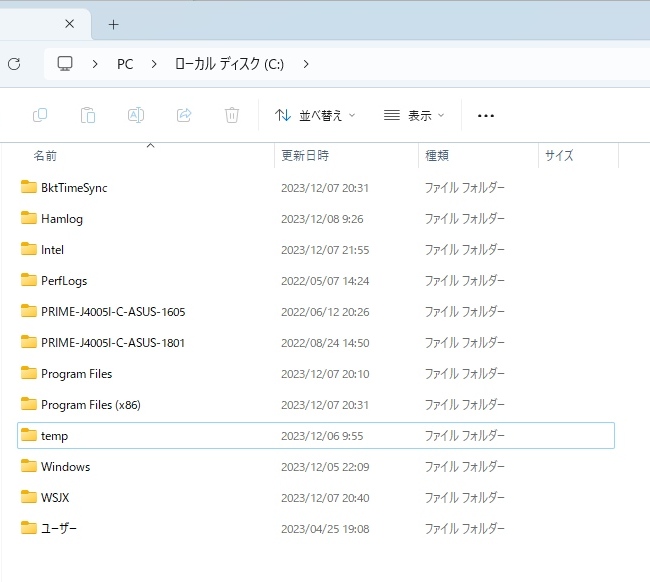Click date 2023/12/08 9:26 for Hamlog
The width and height of the screenshot is (650, 582).
322,219
